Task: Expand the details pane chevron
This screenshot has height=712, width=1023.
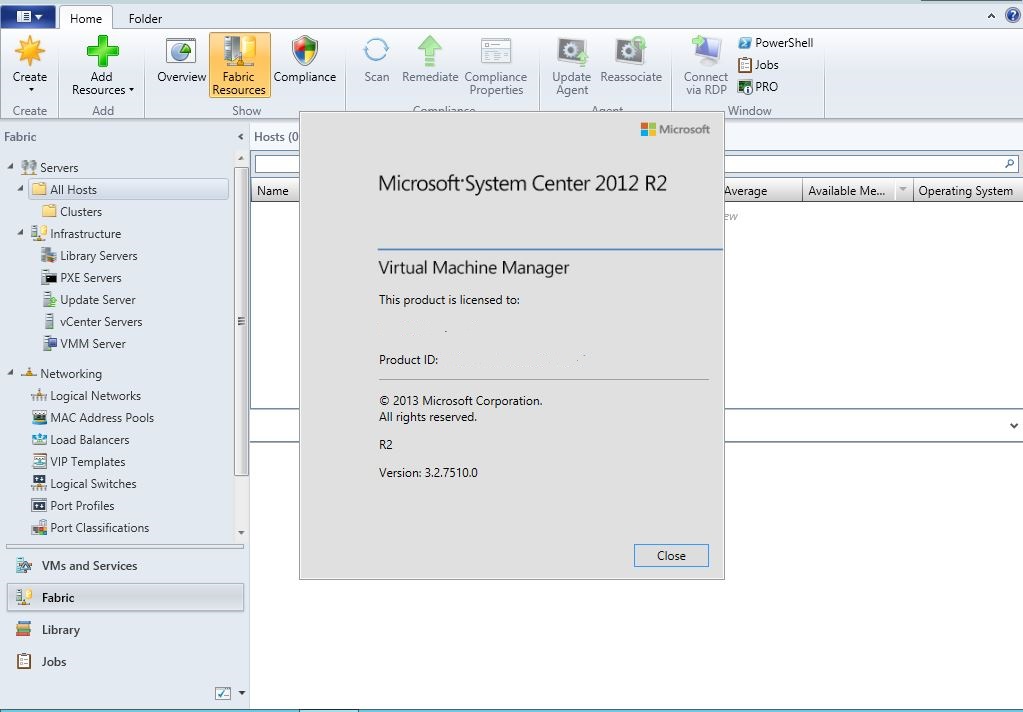Action: point(1014,426)
